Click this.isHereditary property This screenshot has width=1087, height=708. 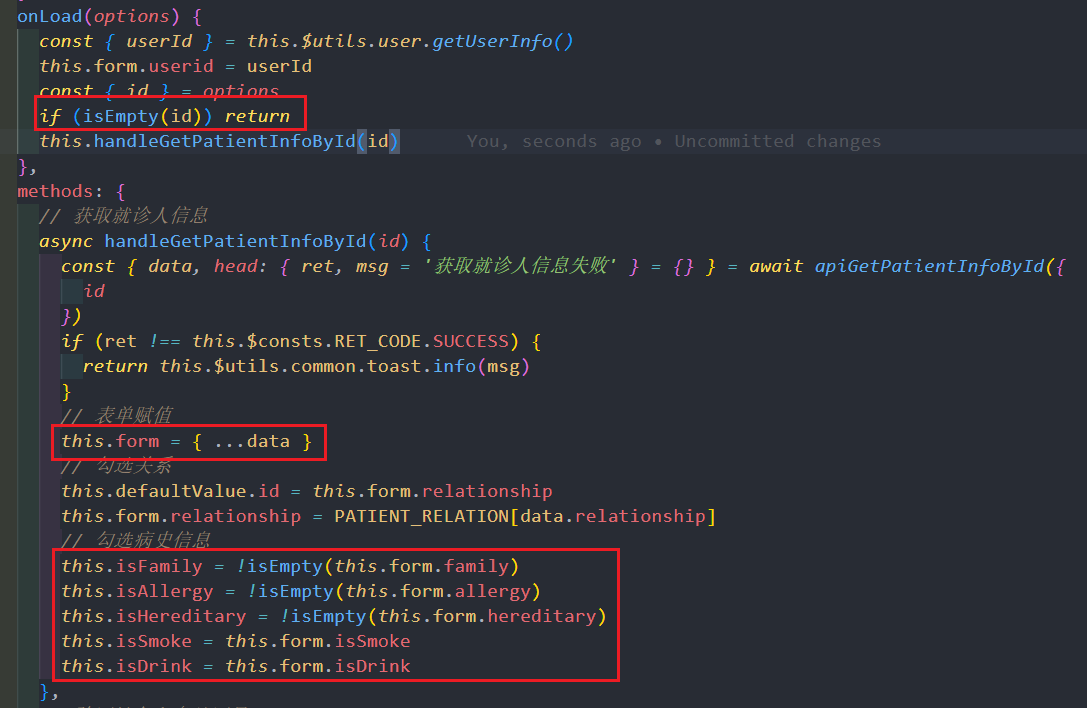153,616
